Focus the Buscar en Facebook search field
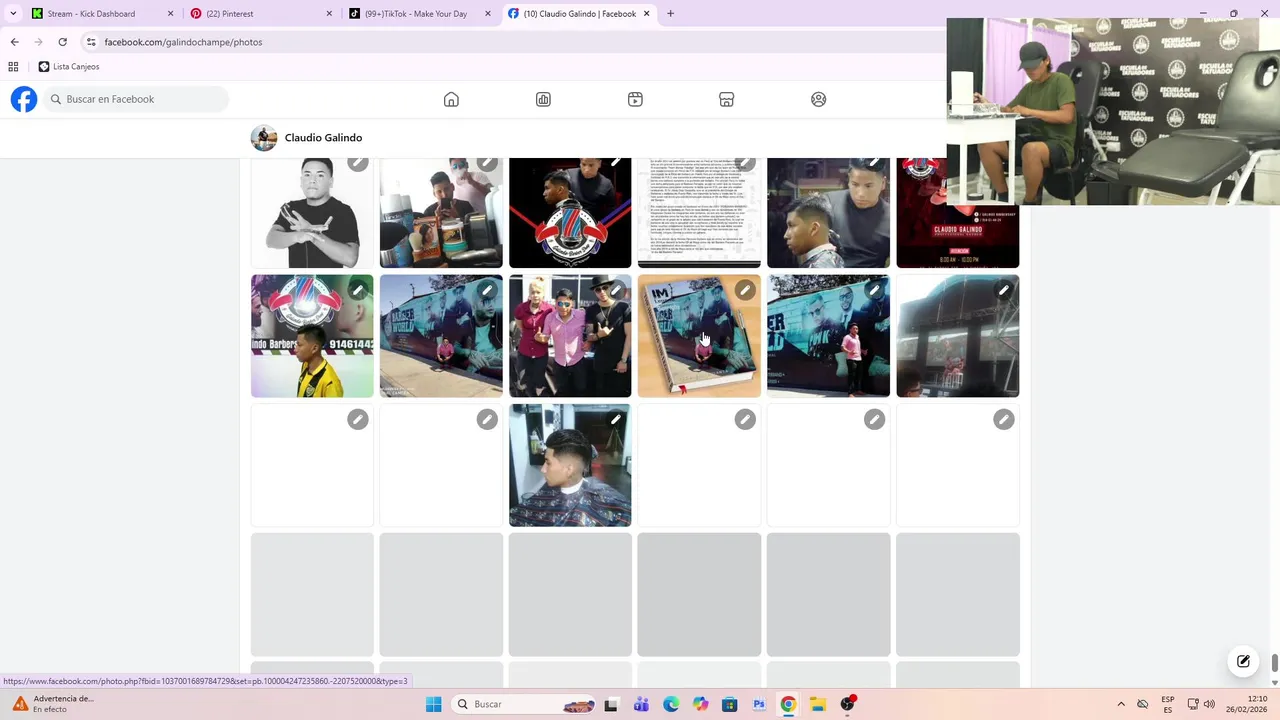The height and width of the screenshot is (720, 1280). pyautogui.click(x=135, y=99)
